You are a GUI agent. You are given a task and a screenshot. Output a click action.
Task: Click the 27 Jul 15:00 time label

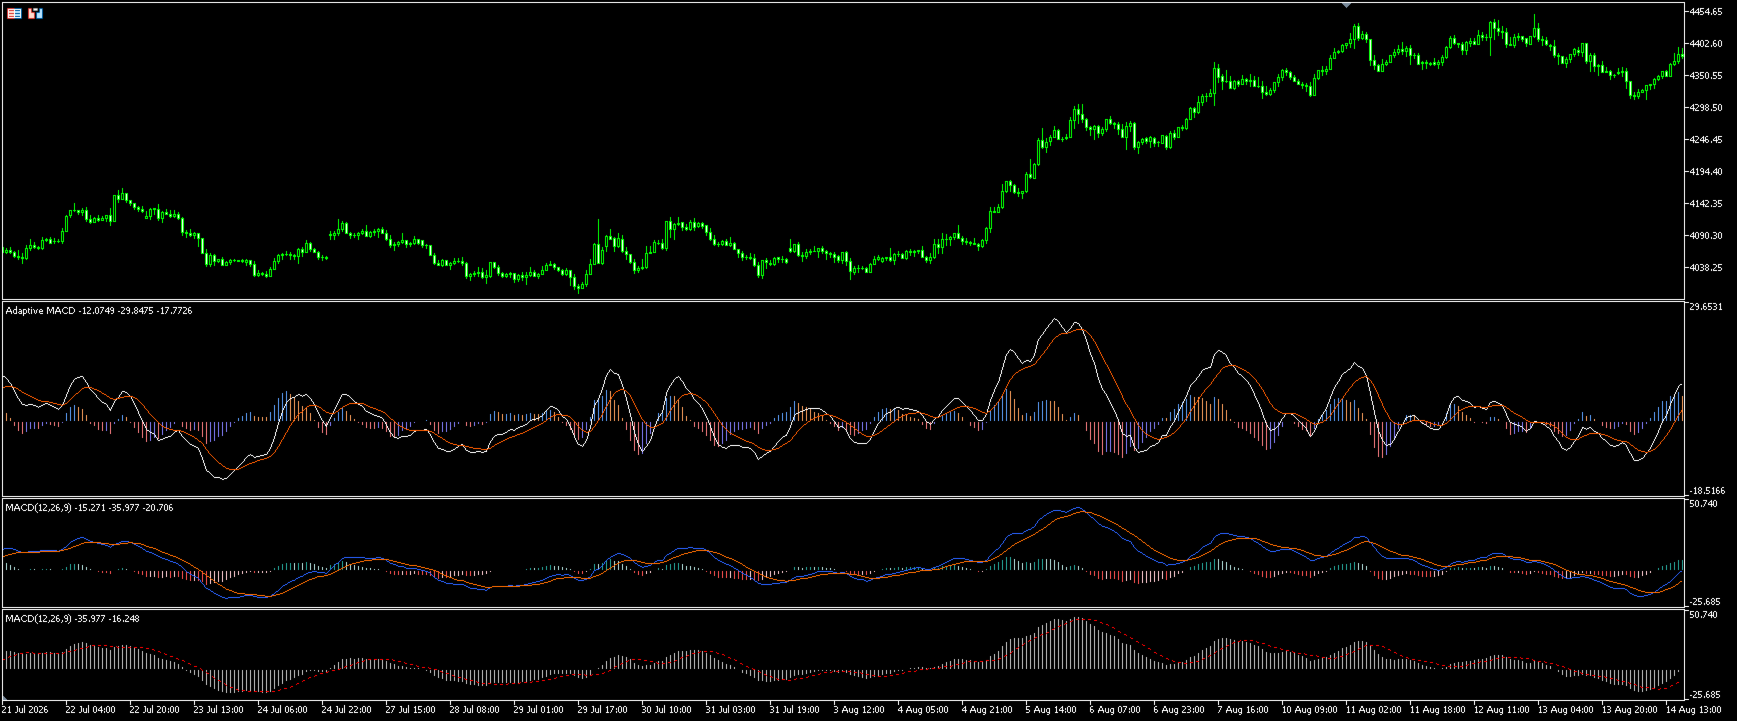pos(410,710)
